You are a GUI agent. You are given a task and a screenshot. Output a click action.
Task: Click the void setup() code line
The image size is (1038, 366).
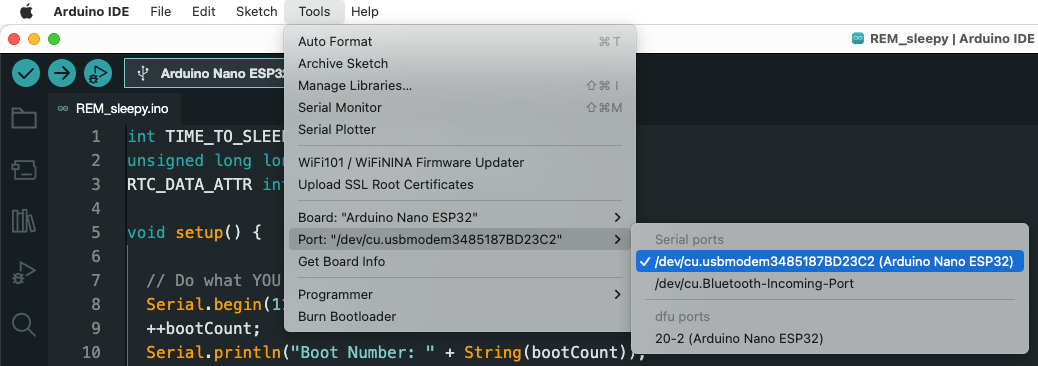tap(195, 232)
